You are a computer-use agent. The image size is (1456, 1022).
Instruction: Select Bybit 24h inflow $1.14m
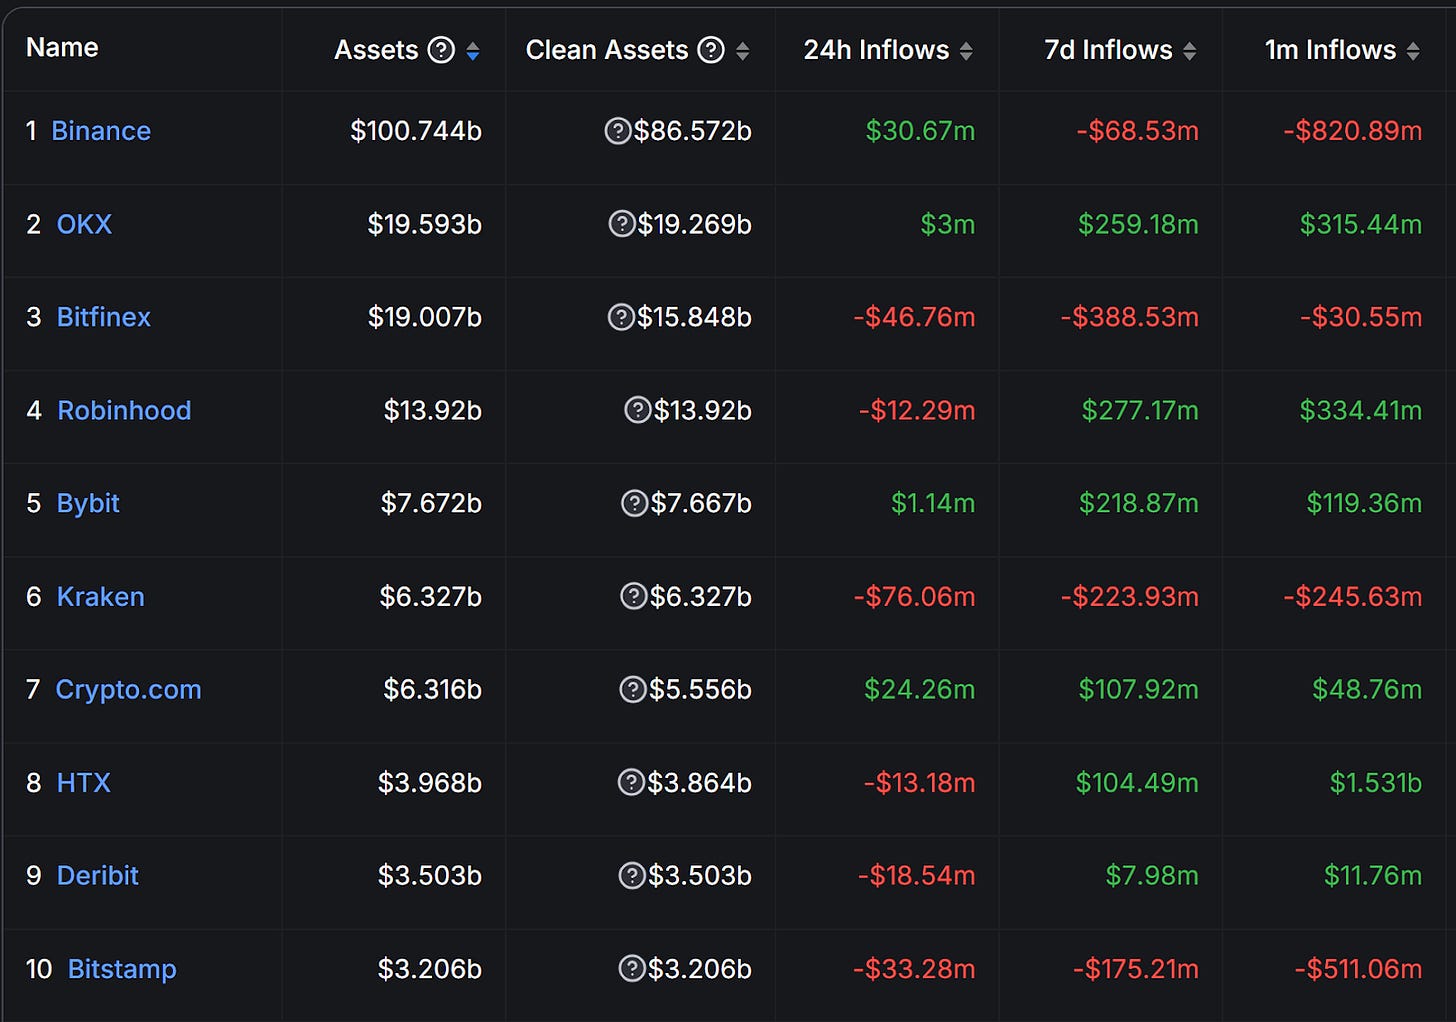tap(933, 503)
